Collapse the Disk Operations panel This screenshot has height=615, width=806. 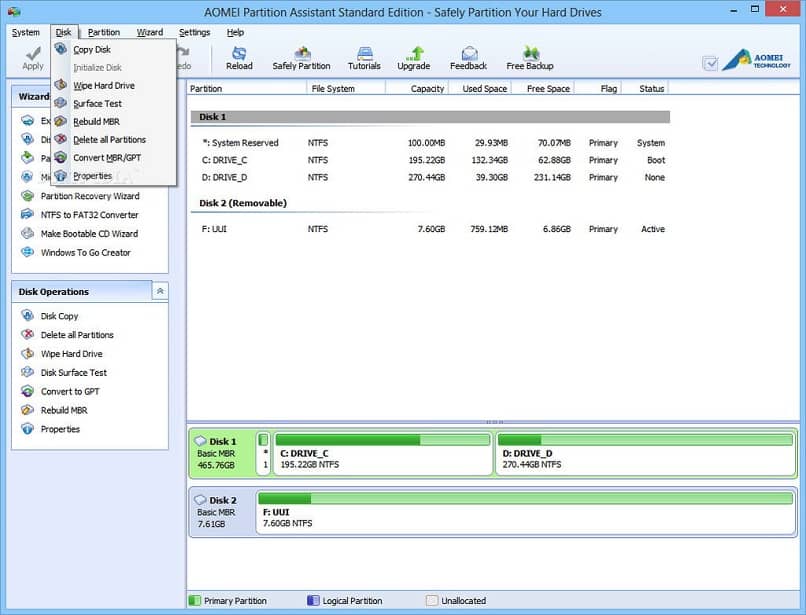pyautogui.click(x=160, y=291)
